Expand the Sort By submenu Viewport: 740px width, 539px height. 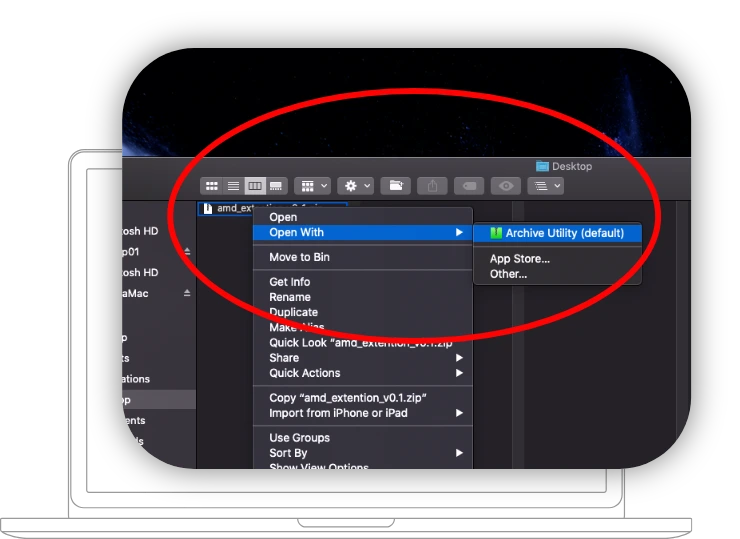coord(363,453)
